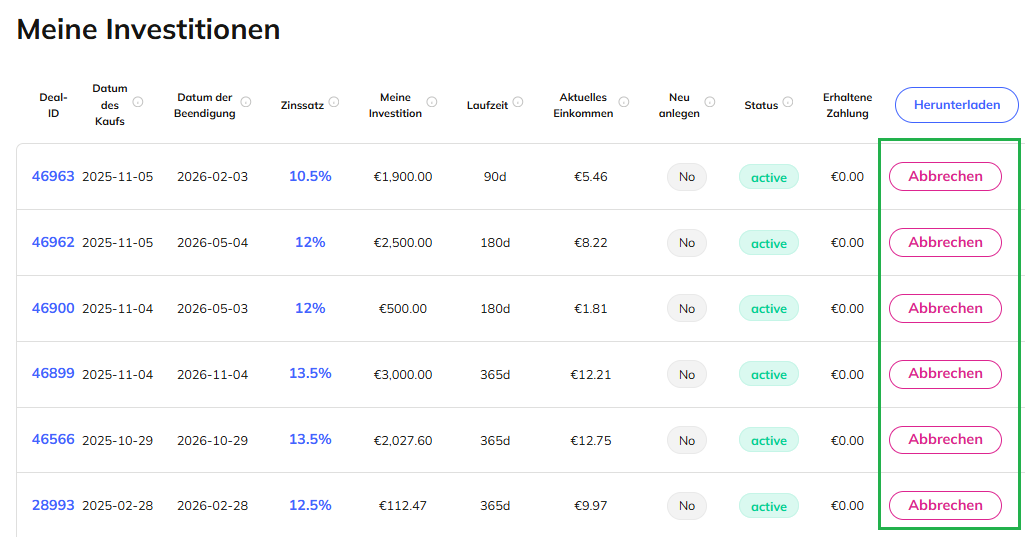The height and width of the screenshot is (537, 1025).
Task: Toggle Neu anlegen 'No' for deal 28993
Action: (x=687, y=506)
